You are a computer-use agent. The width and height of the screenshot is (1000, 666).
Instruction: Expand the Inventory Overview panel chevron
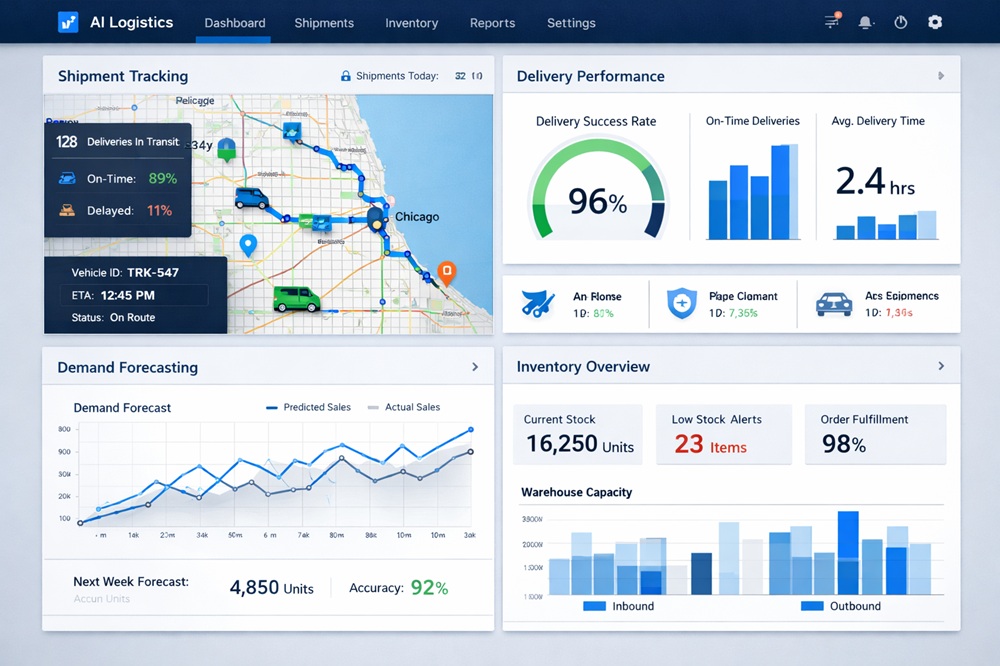pos(940,367)
